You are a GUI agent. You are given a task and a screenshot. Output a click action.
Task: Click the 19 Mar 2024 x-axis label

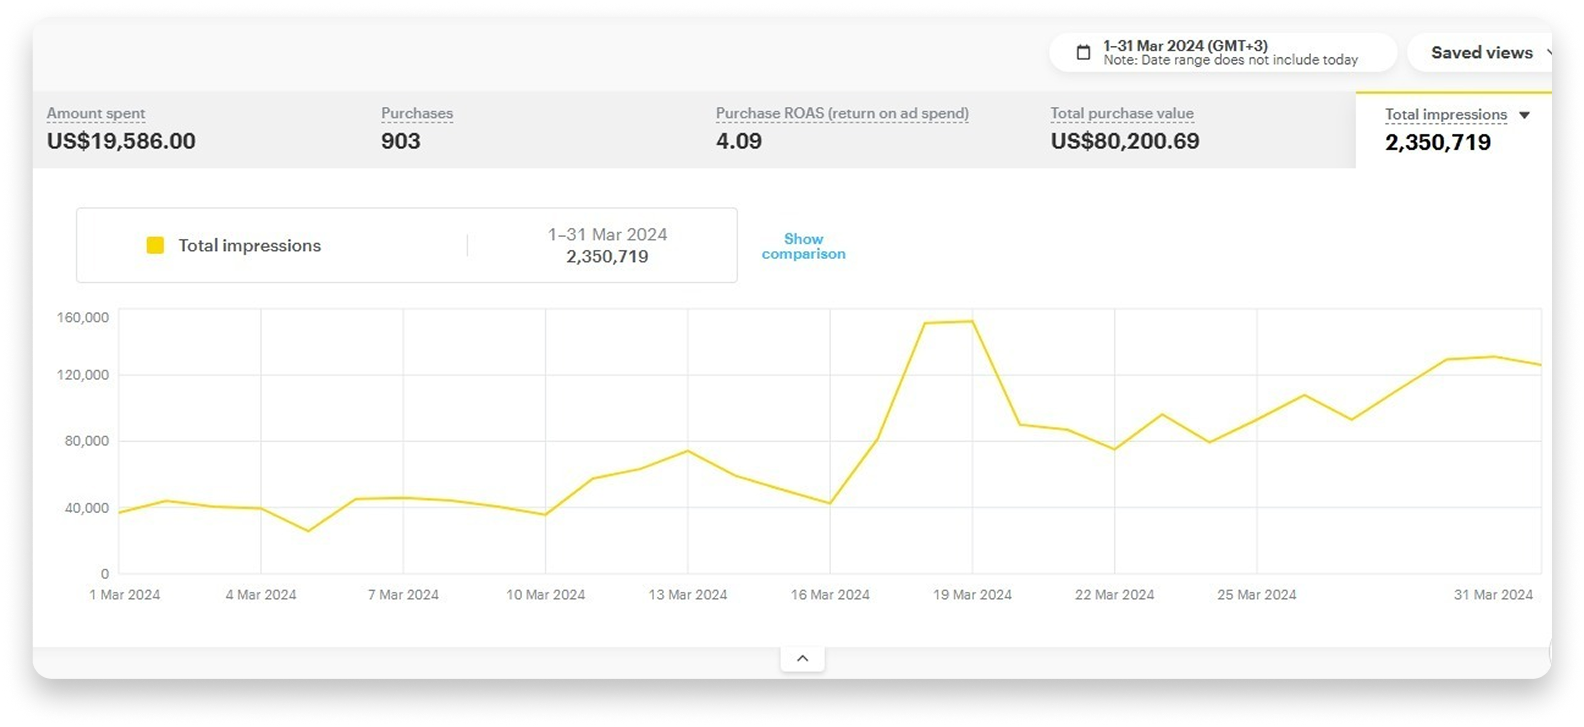(972, 595)
